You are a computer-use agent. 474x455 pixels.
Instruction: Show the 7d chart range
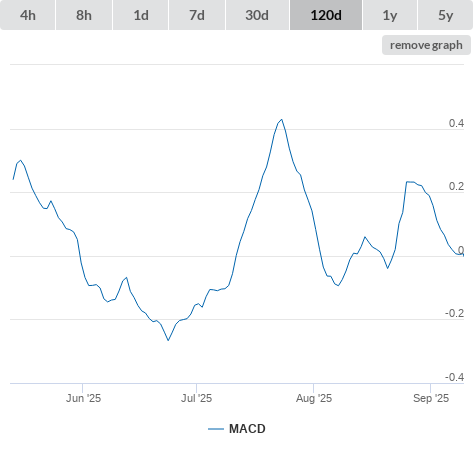click(x=197, y=15)
